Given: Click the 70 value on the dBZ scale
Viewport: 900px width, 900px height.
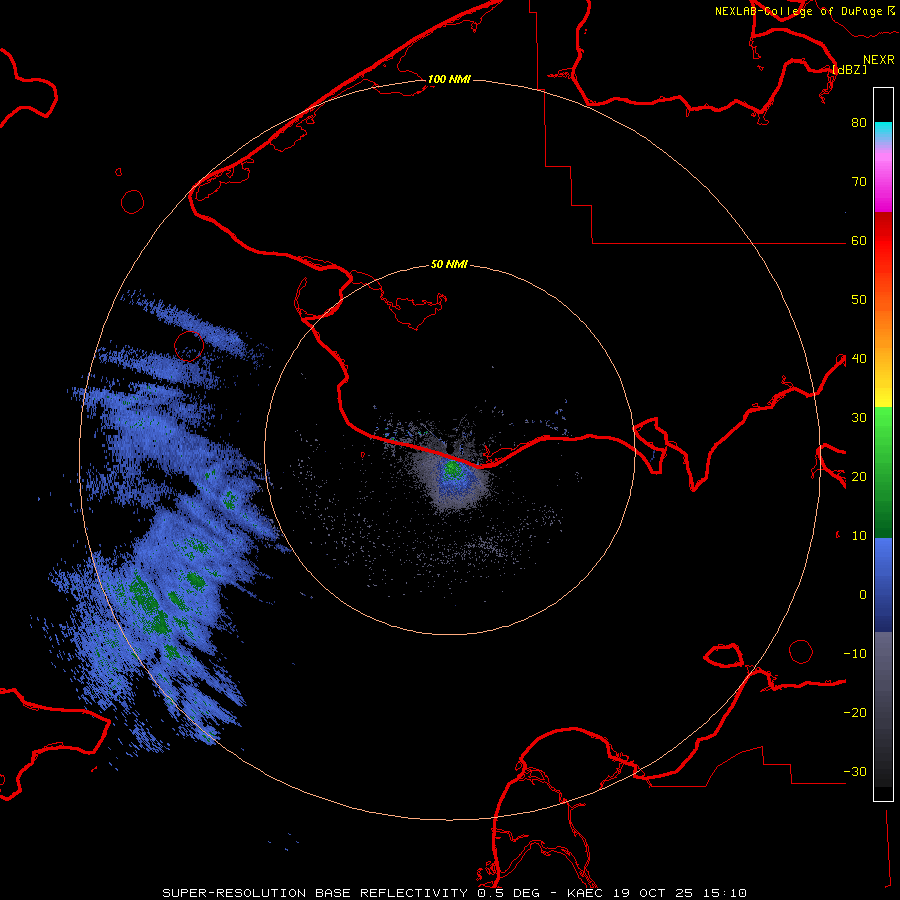Looking at the screenshot, I should coord(859,182).
